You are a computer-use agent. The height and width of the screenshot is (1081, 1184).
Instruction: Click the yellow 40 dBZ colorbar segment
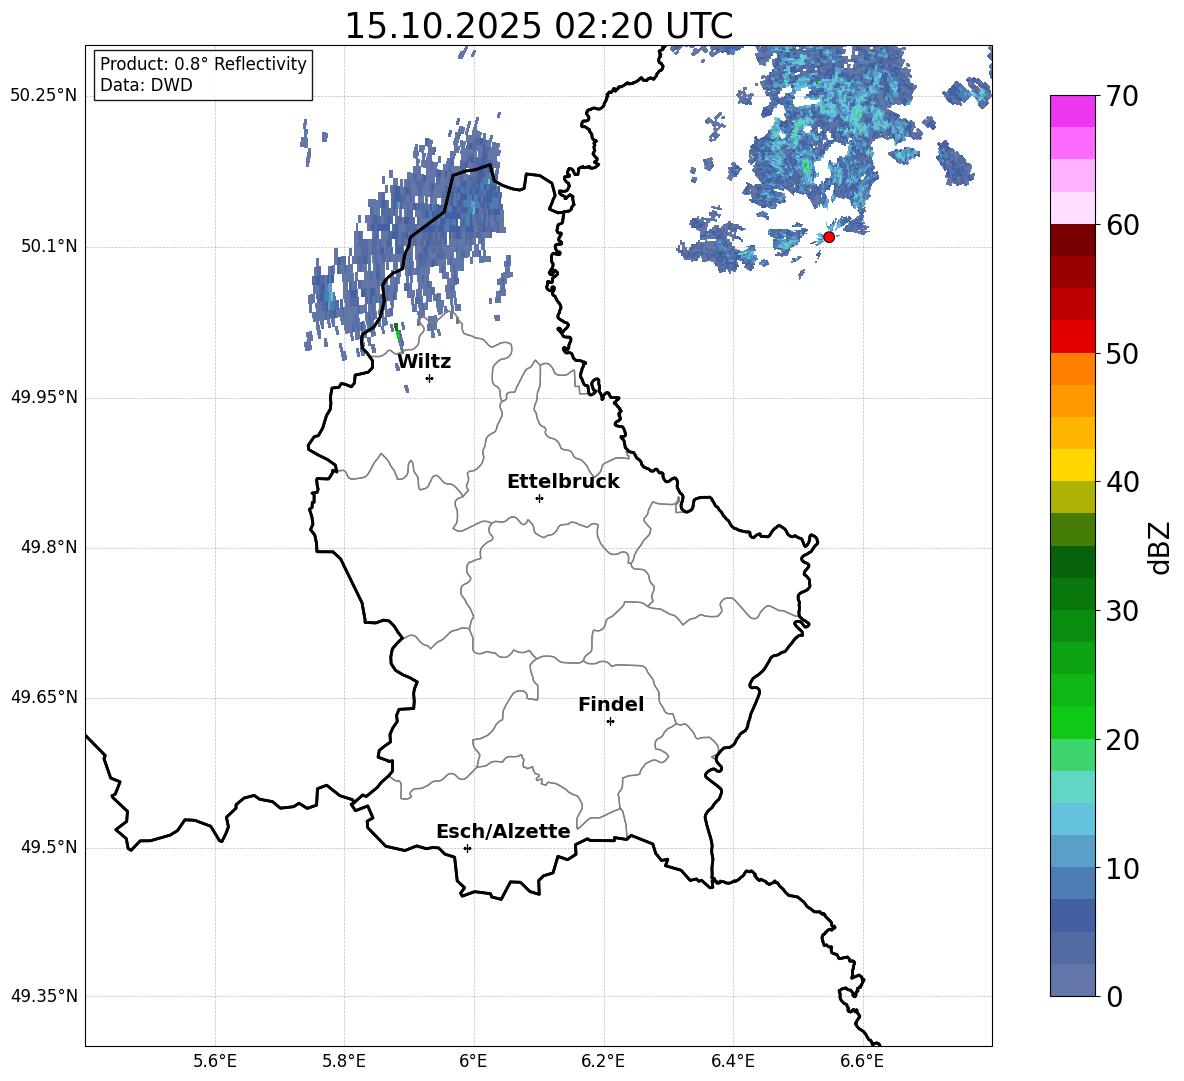tap(1073, 465)
